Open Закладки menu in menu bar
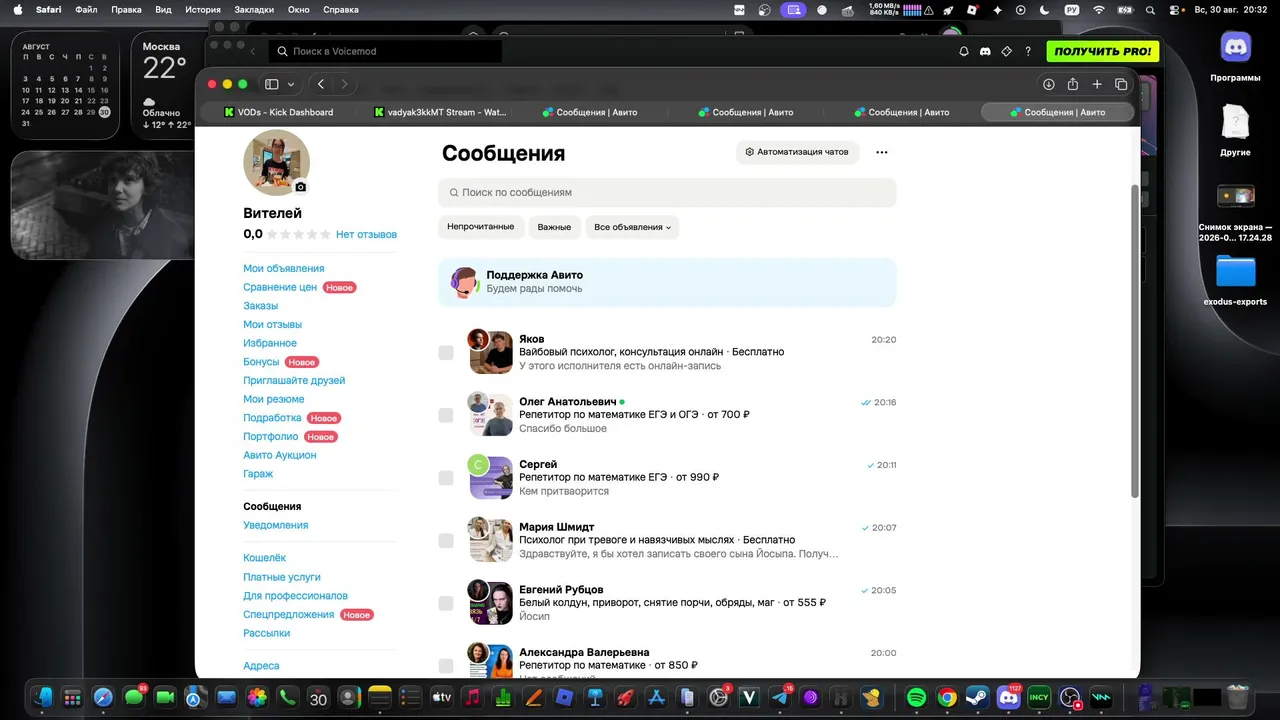The width and height of the screenshot is (1280, 720). 254,9
